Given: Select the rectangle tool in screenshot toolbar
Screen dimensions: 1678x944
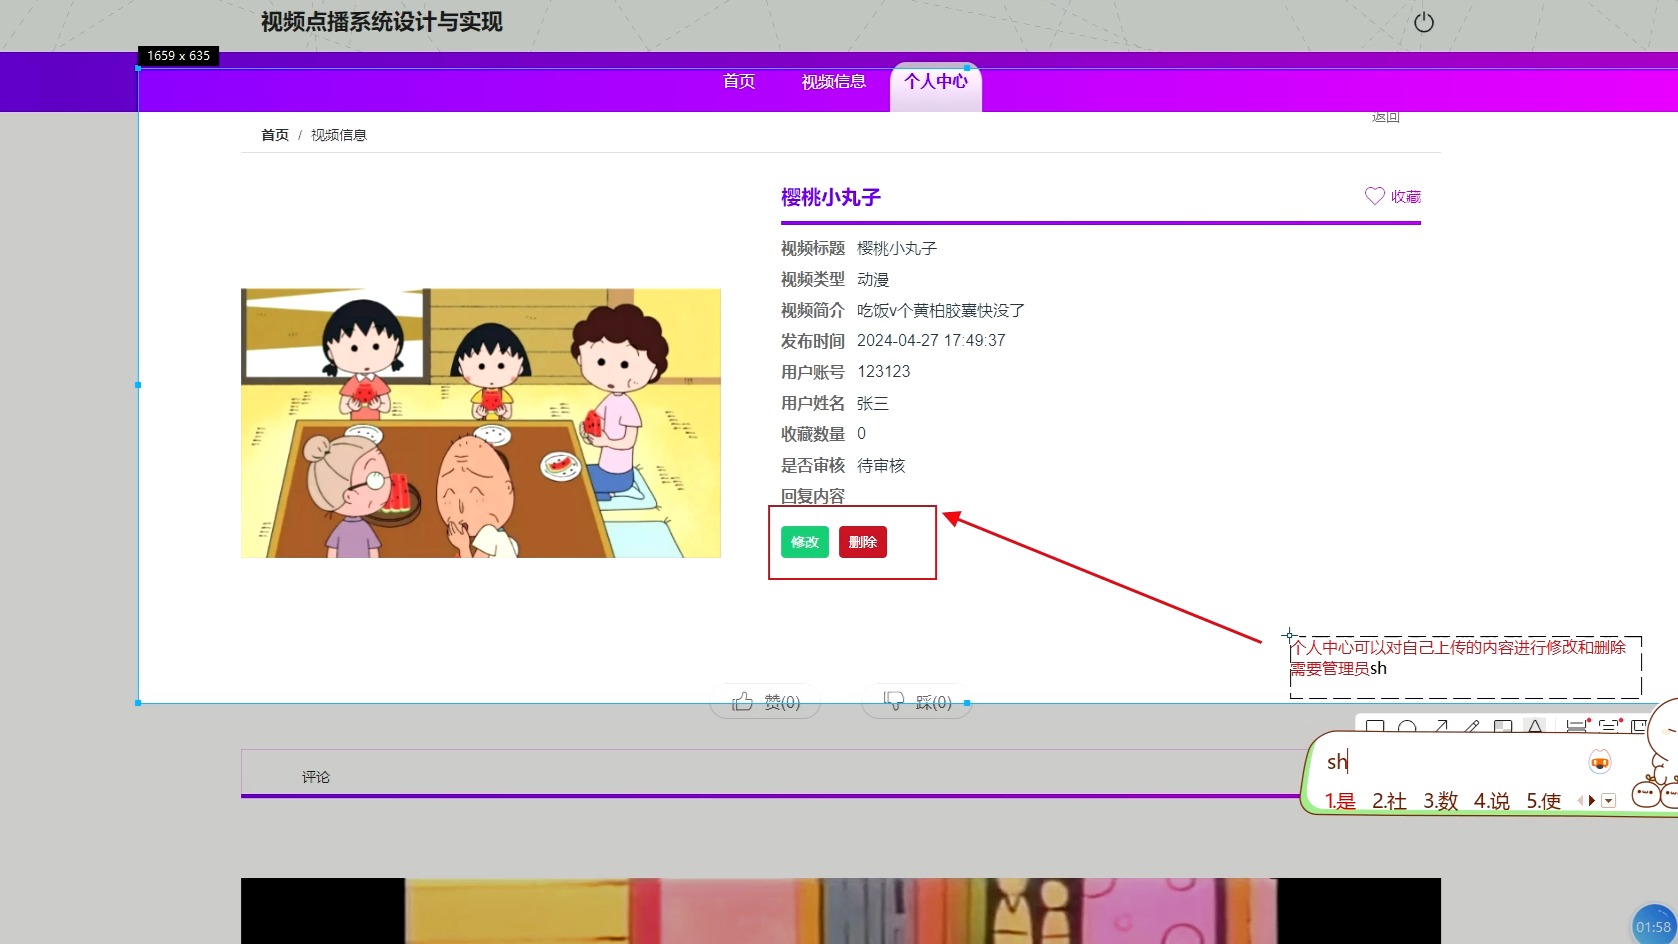Looking at the screenshot, I should 1375,727.
